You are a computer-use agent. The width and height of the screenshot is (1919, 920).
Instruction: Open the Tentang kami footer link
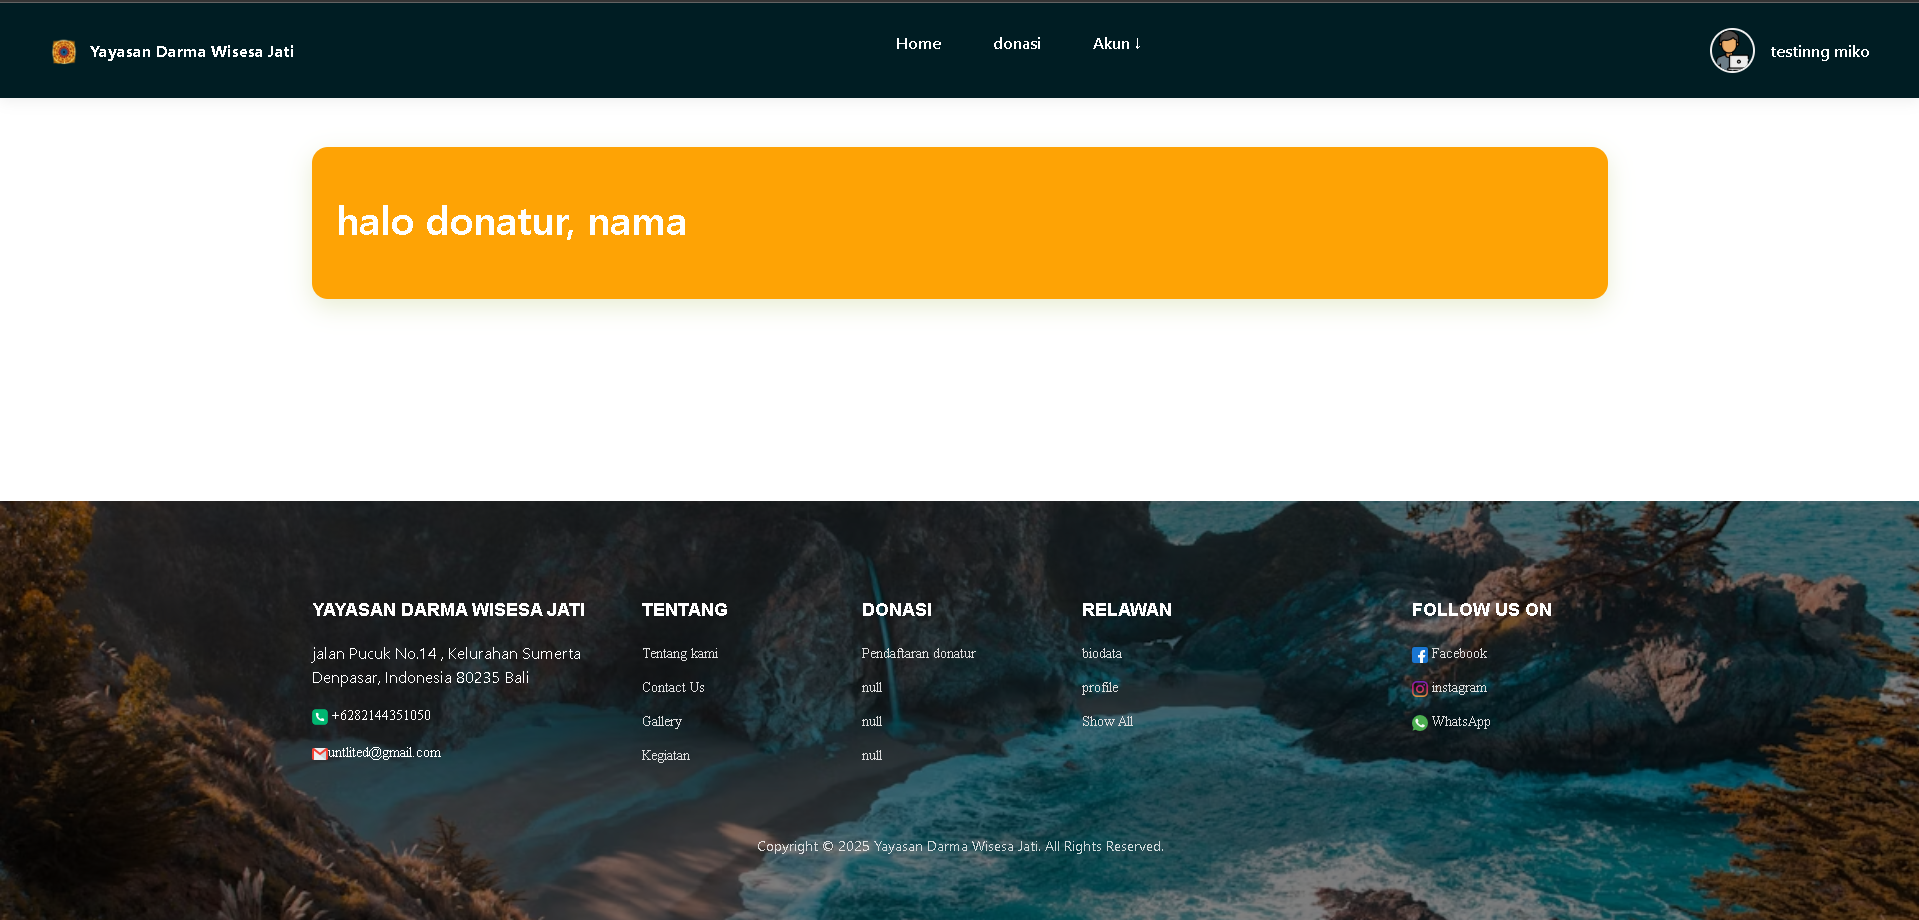tap(679, 653)
